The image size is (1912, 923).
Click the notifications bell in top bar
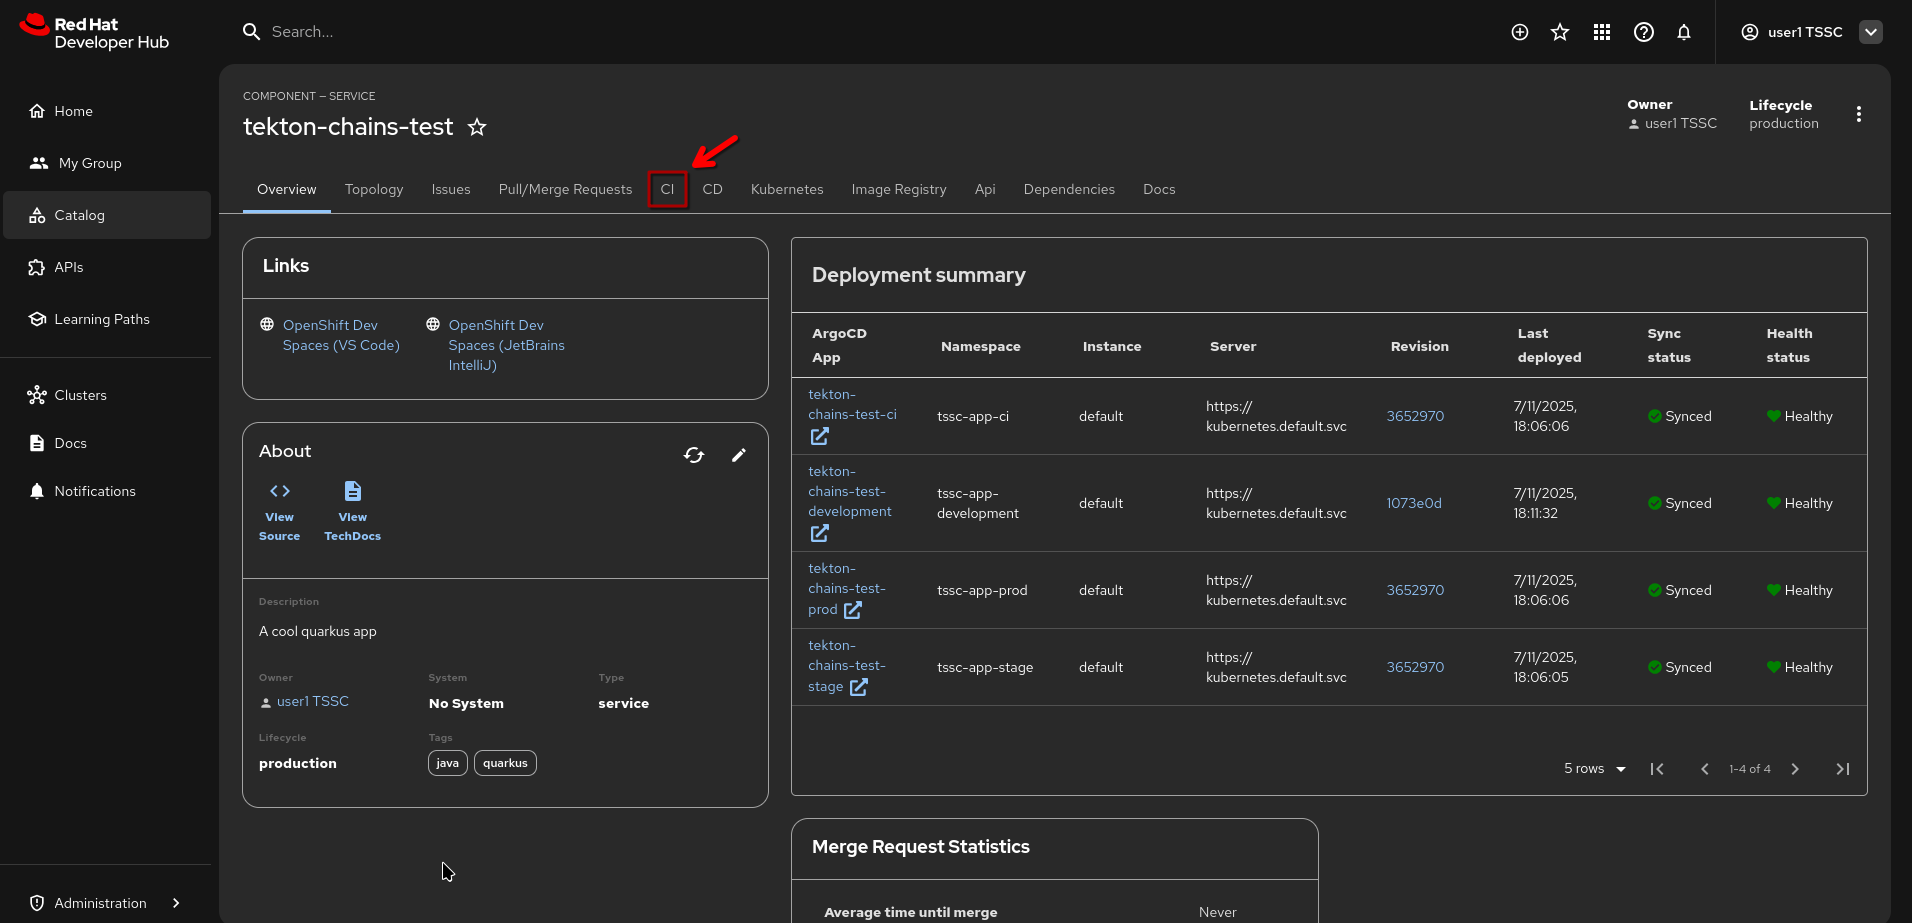pos(1684,32)
